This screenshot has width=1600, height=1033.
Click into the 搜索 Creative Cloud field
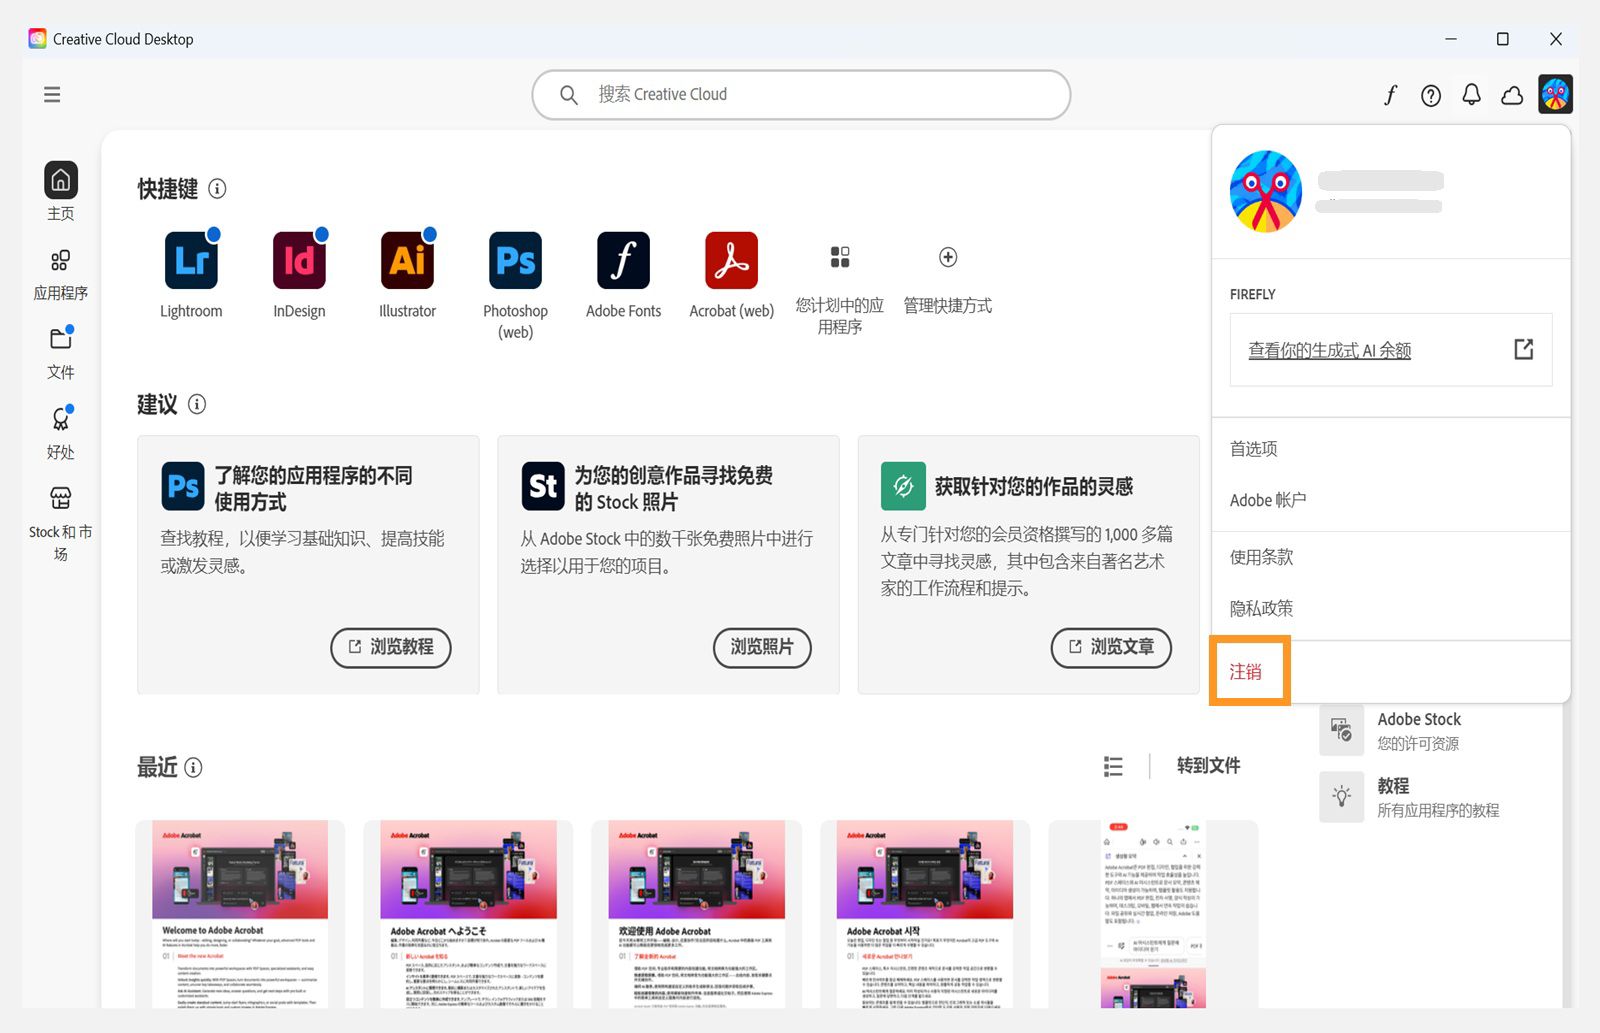801,95
